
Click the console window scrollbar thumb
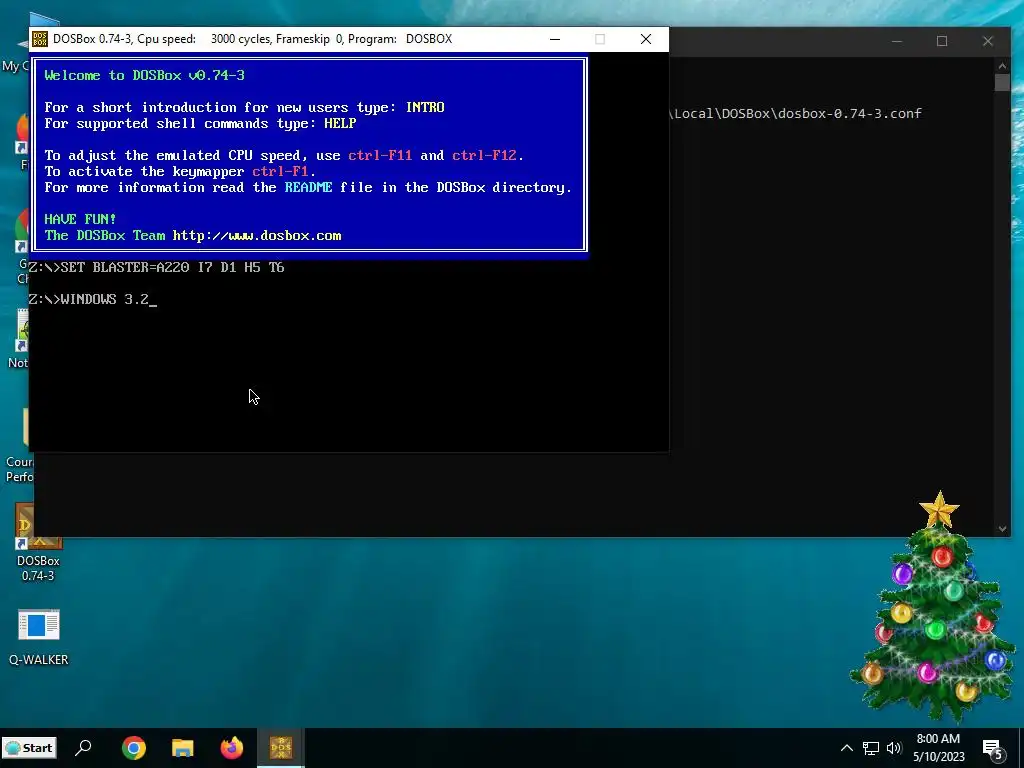coord(1002,82)
